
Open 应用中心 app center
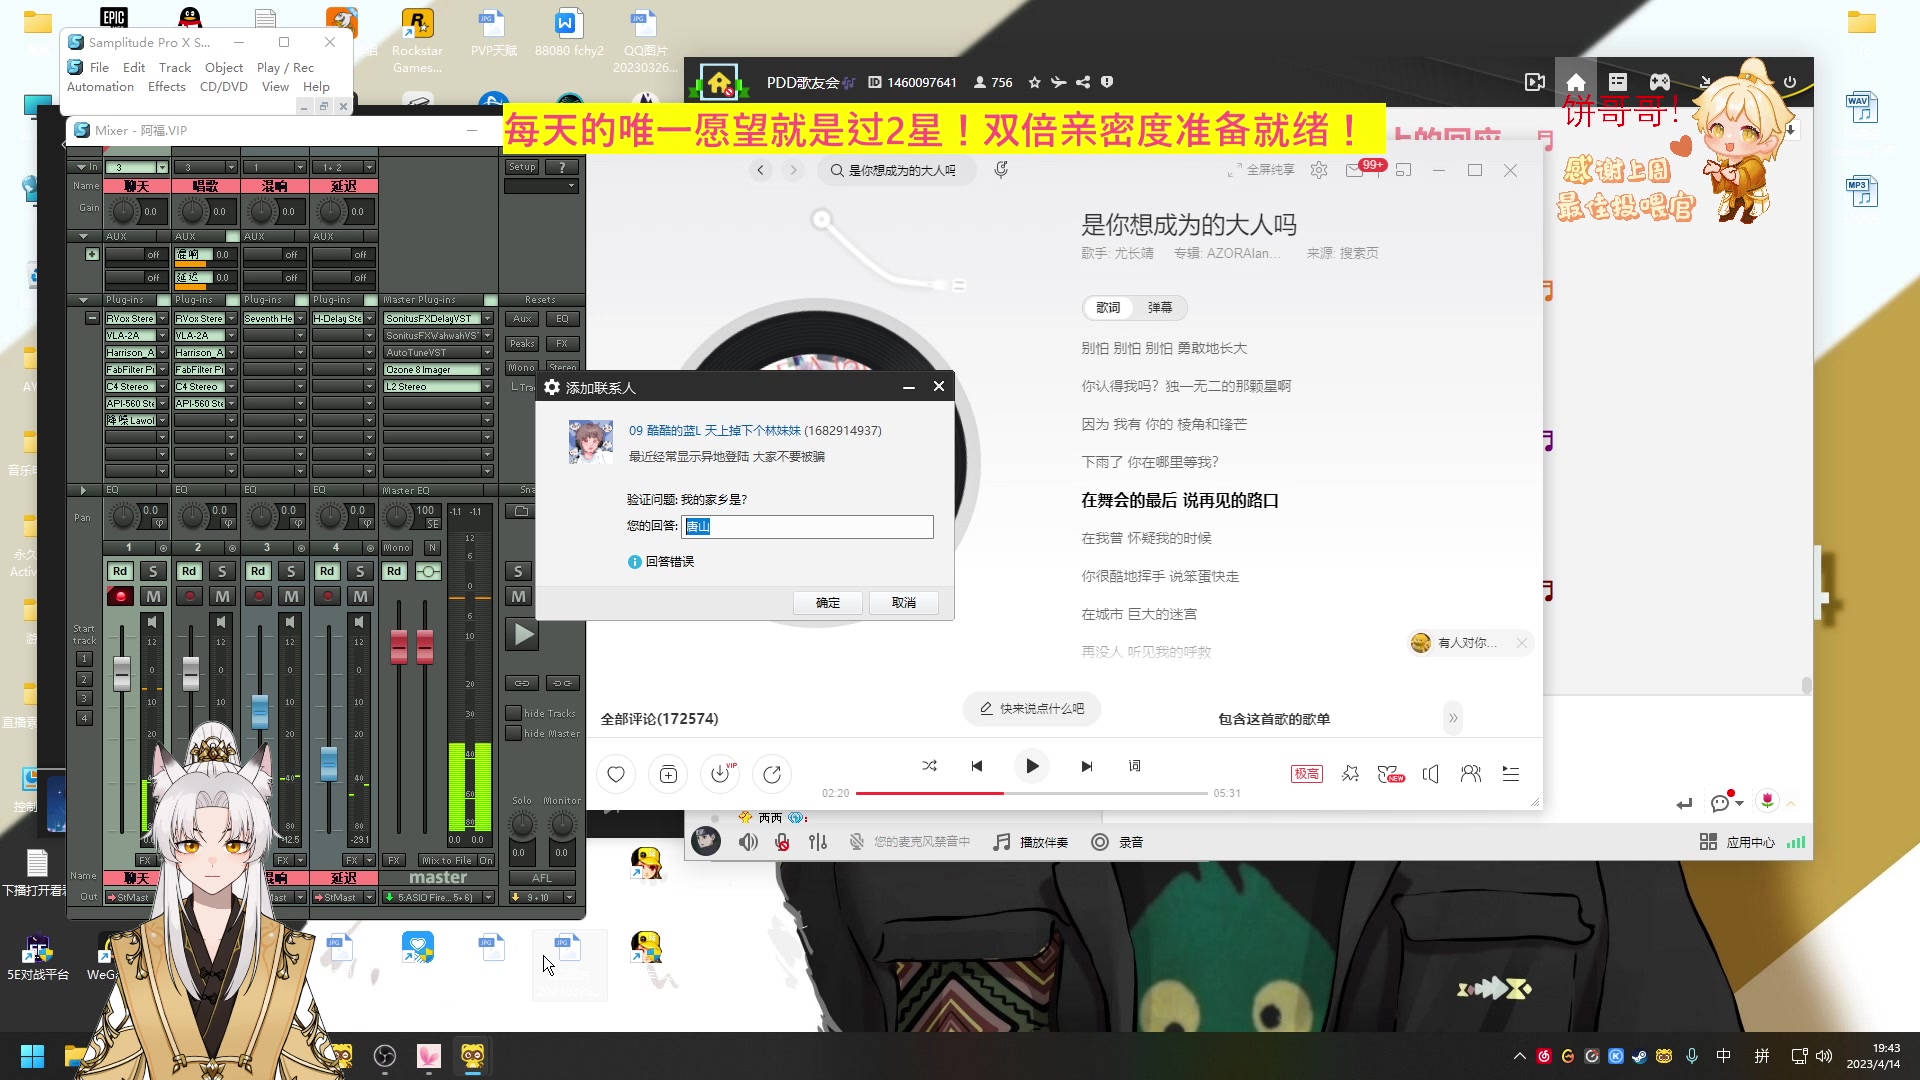coord(1738,842)
